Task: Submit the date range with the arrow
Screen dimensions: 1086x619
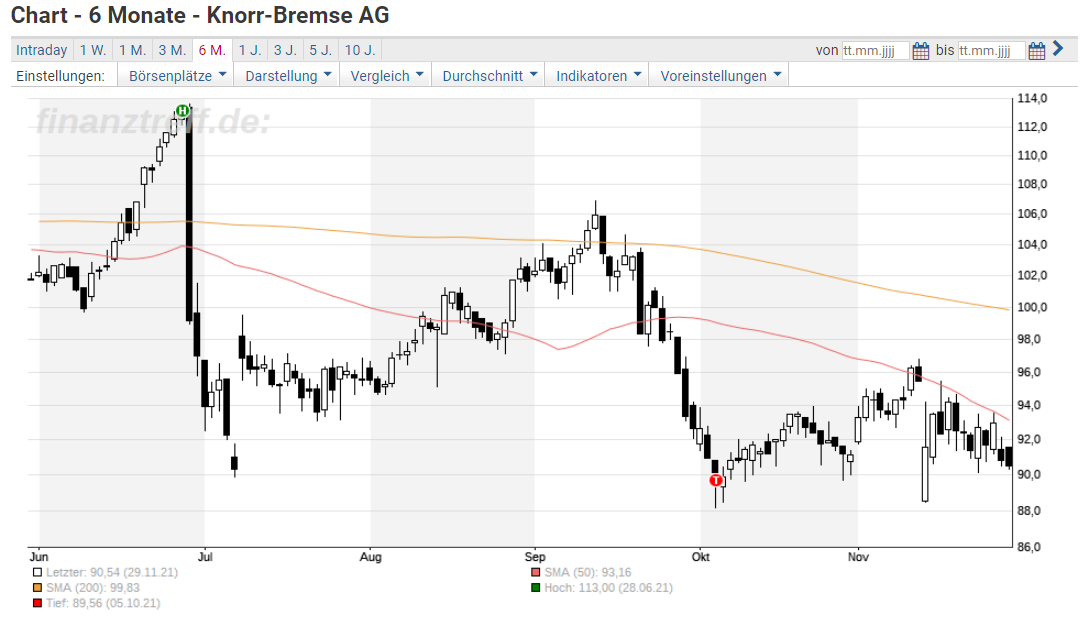Action: coord(1058,48)
